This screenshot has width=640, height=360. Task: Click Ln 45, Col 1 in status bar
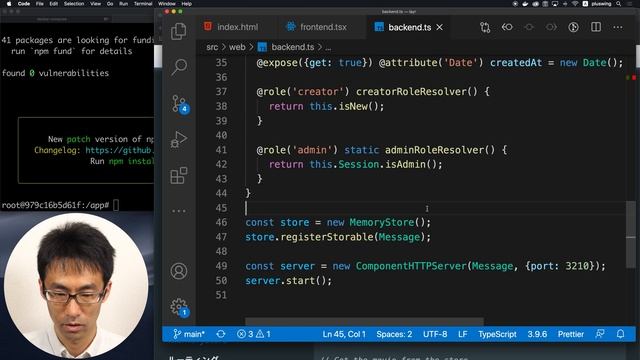[x=344, y=334]
